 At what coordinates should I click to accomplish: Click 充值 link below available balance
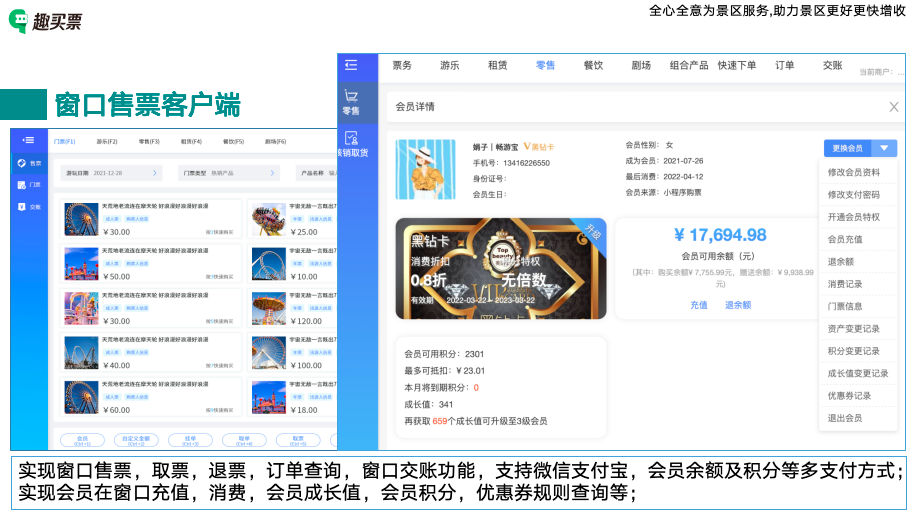[x=699, y=305]
